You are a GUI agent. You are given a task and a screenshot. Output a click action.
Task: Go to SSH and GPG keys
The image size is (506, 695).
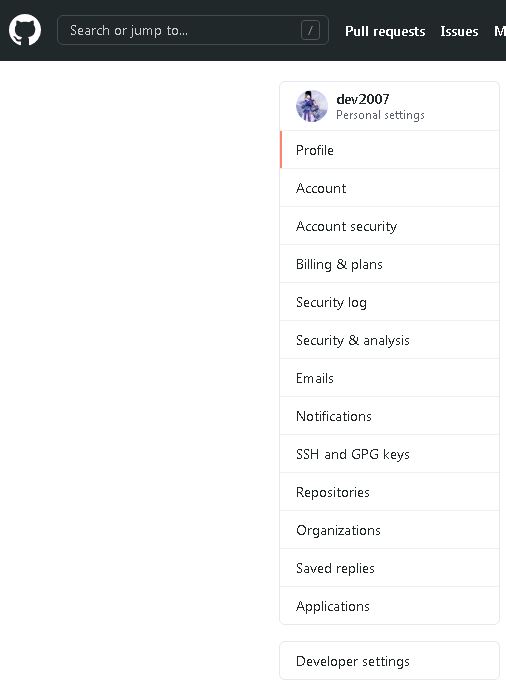389,454
